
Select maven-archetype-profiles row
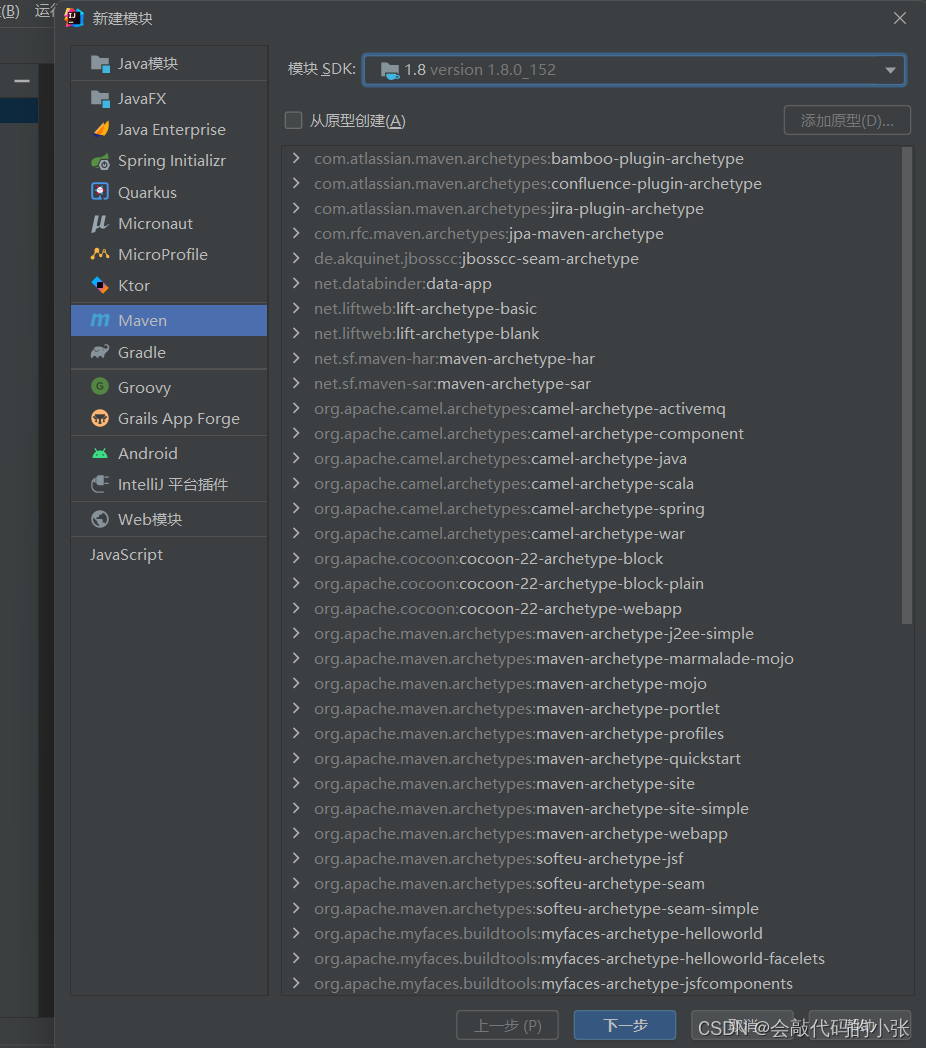click(592, 733)
